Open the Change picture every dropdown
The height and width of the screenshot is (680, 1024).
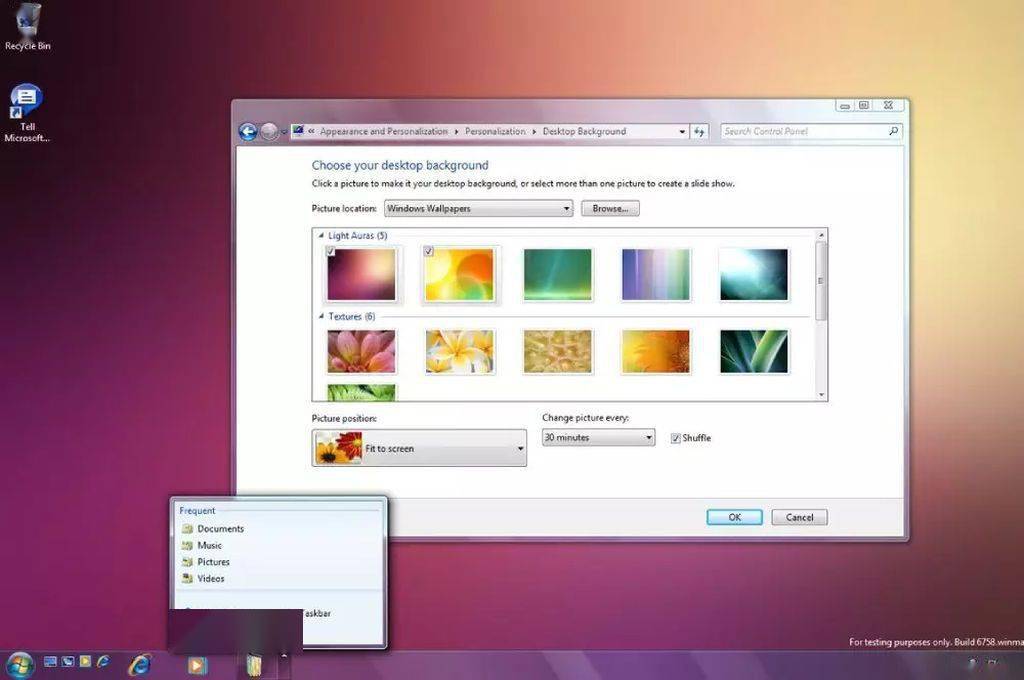[598, 438]
